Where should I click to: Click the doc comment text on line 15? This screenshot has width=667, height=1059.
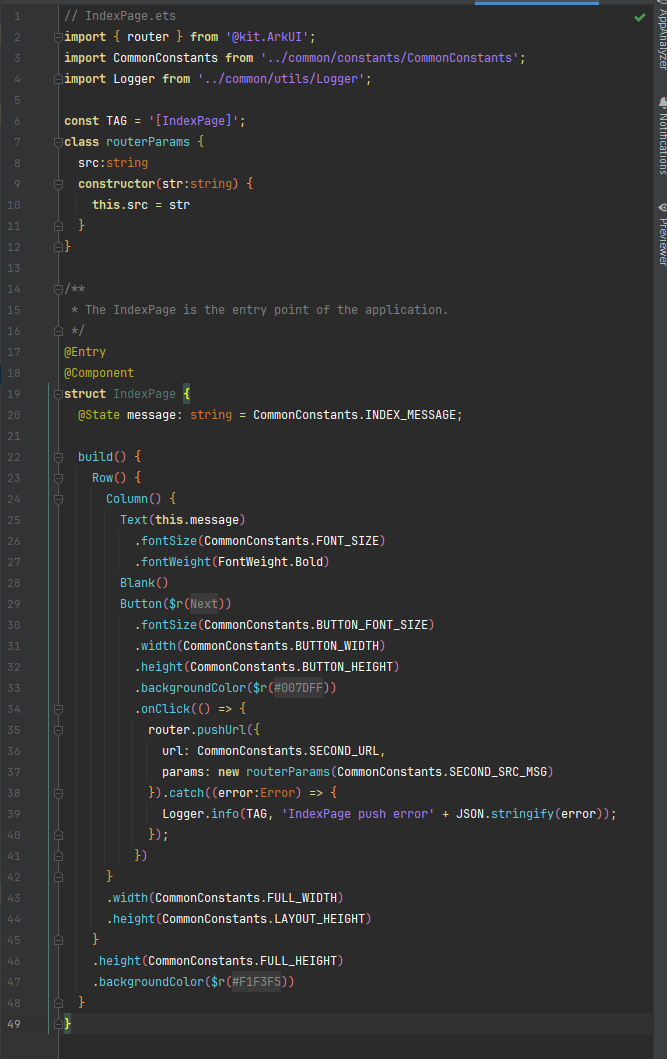[x=259, y=310]
